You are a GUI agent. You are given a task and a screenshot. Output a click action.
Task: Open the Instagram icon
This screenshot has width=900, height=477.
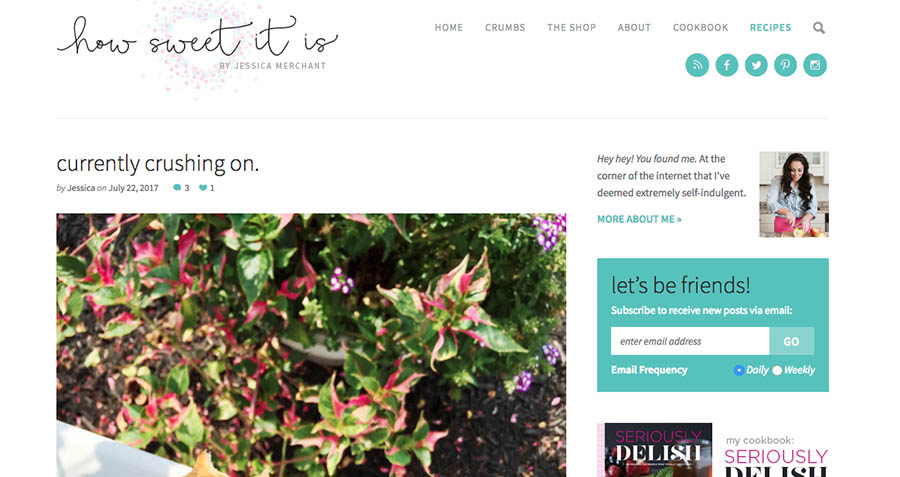(815, 65)
